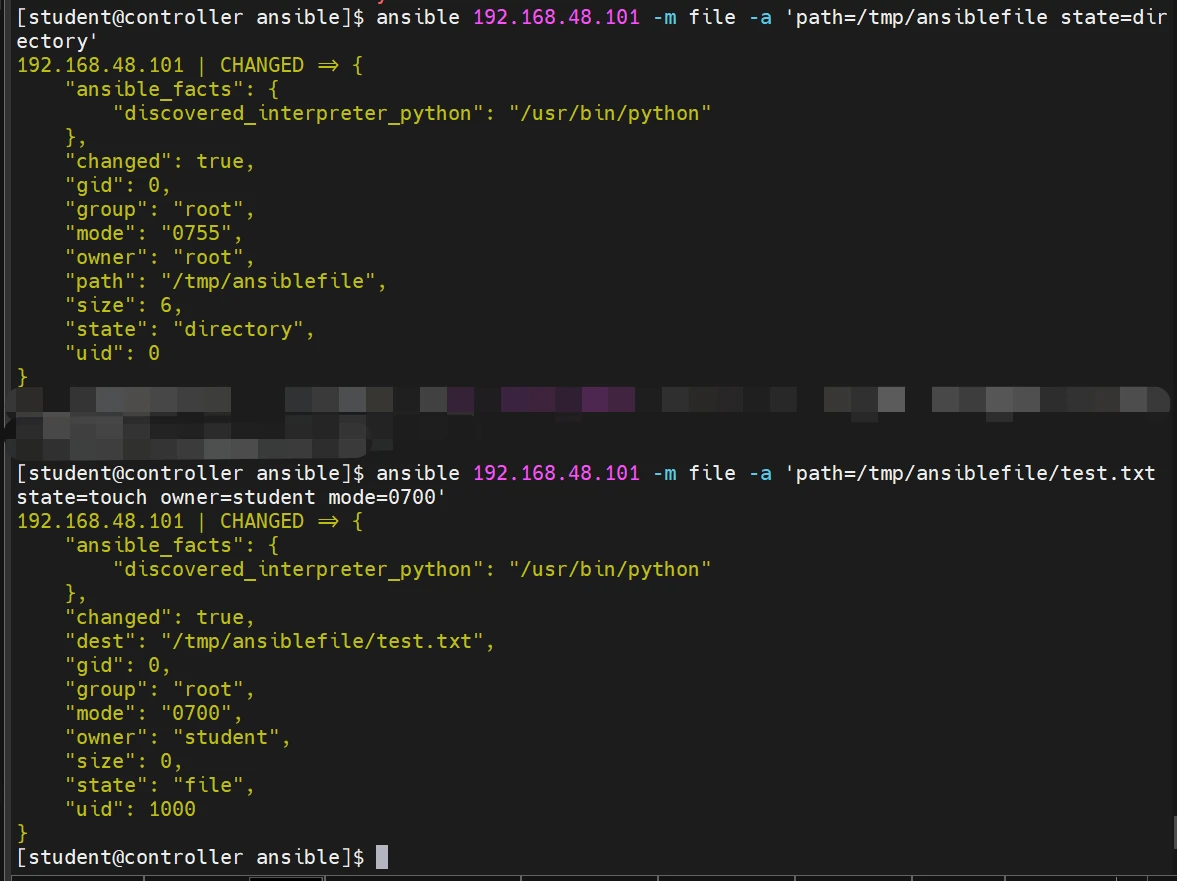Click the "student" owner value in the output
The image size is (1177, 881).
pos(233,737)
